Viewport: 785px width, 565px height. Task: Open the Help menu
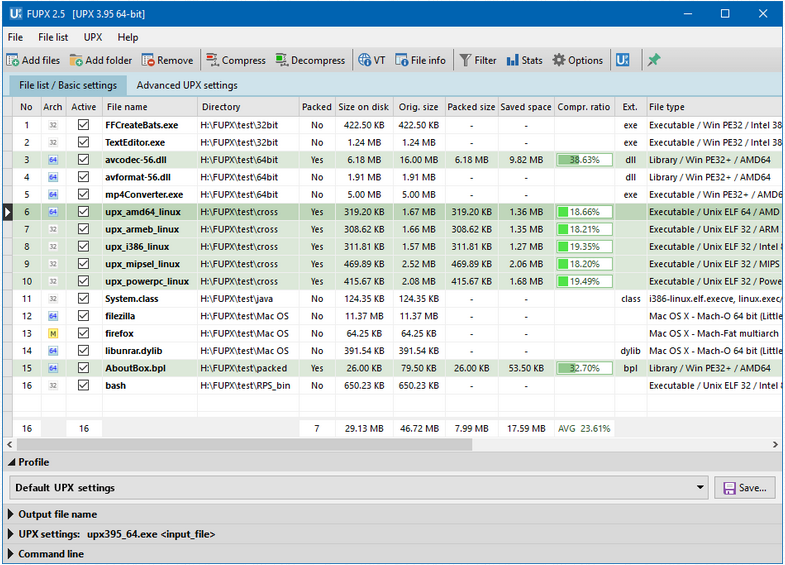[x=128, y=38]
